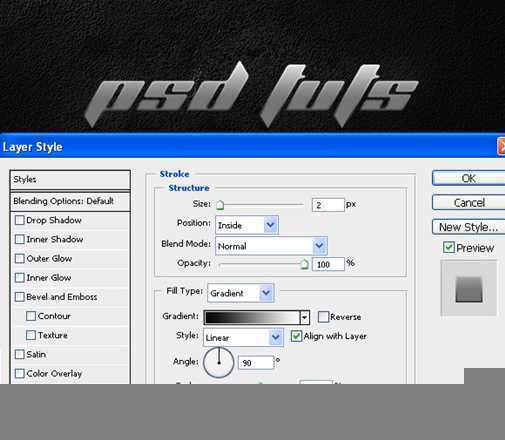Toggle the Inner Glow checkbox
Screen dimensions: 505x440
20,278
